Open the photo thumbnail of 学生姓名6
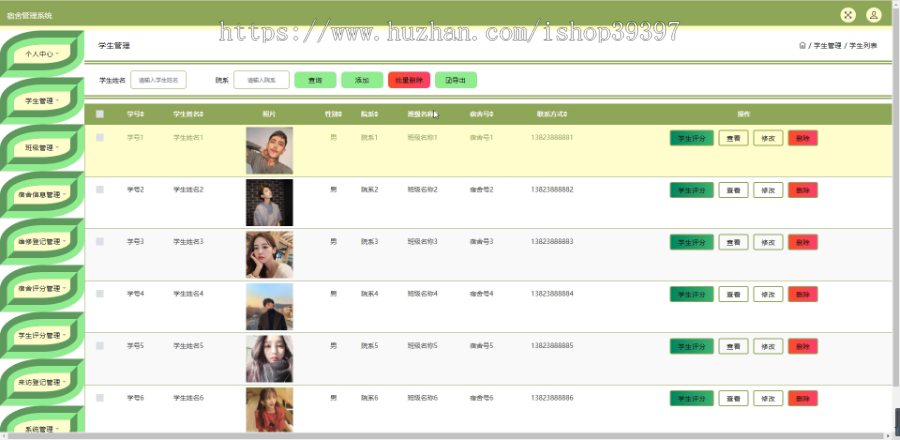This screenshot has width=900, height=440. pos(269,410)
